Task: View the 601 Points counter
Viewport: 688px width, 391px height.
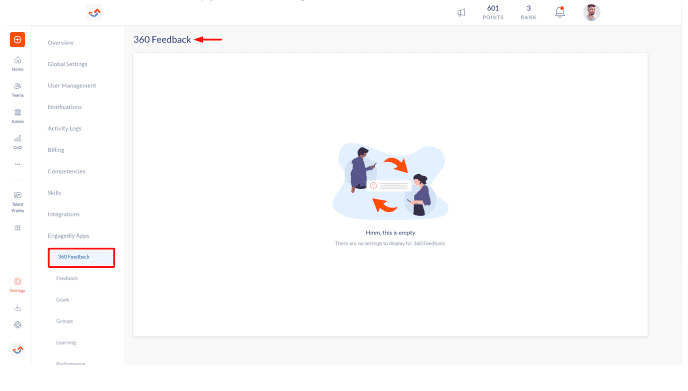Action: [493, 12]
